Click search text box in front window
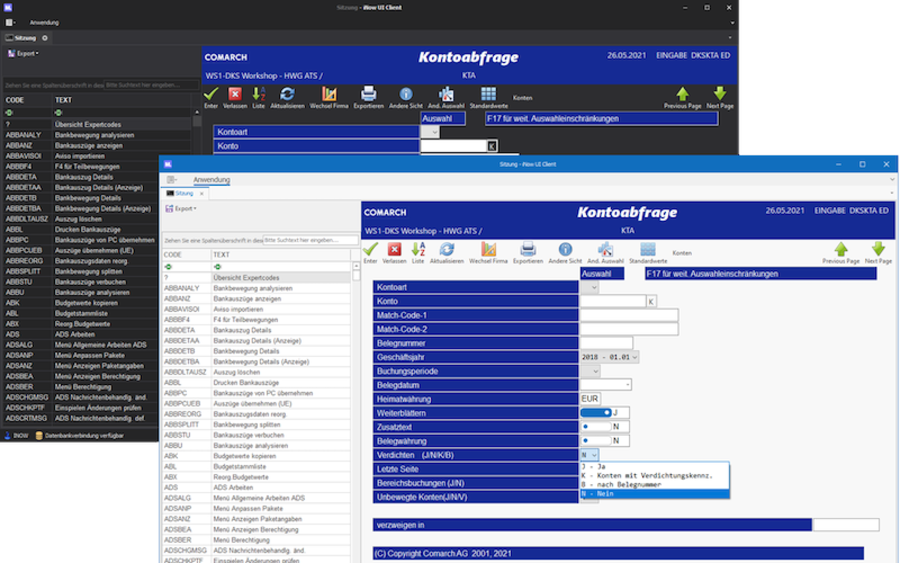 (x=310, y=240)
